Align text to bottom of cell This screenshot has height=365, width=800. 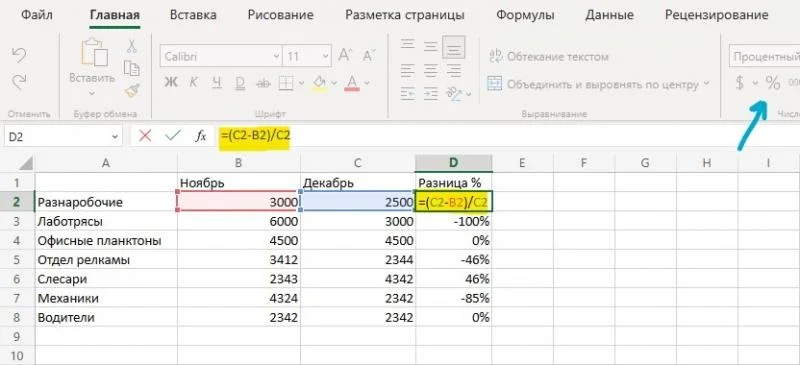point(454,47)
